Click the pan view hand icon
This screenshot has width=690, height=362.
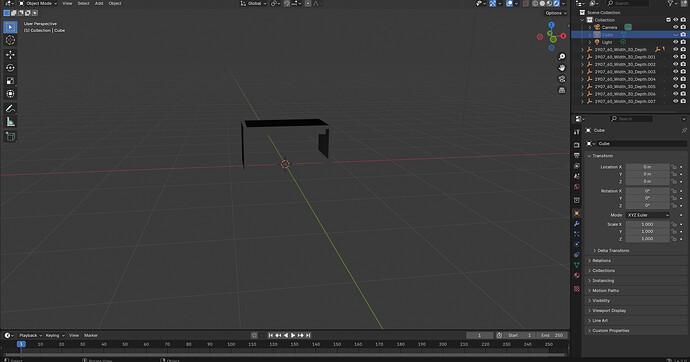tap(562, 68)
